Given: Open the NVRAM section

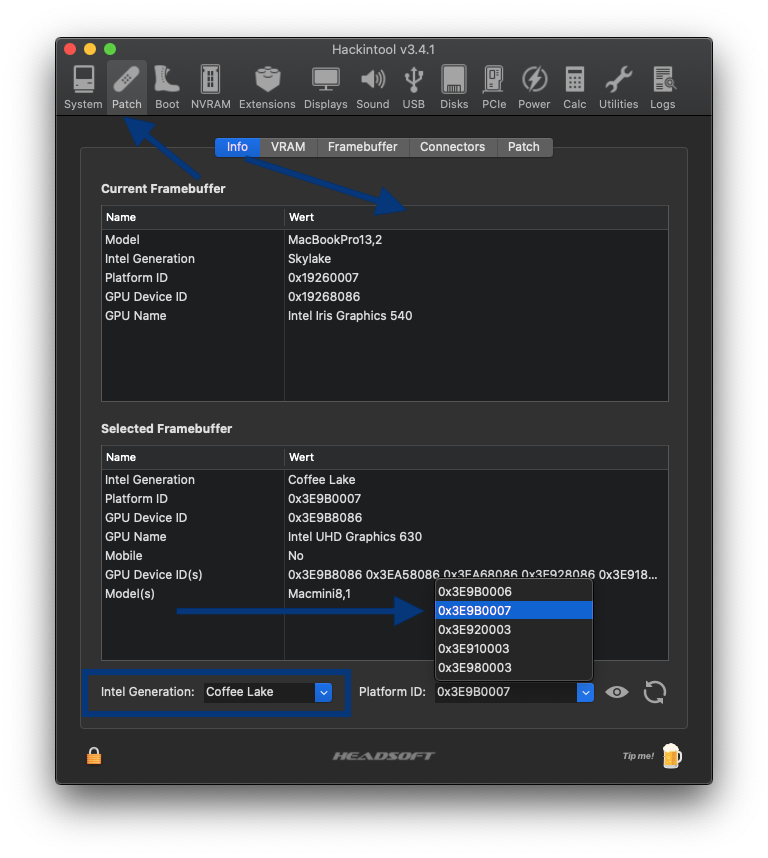Looking at the screenshot, I should click(x=211, y=88).
